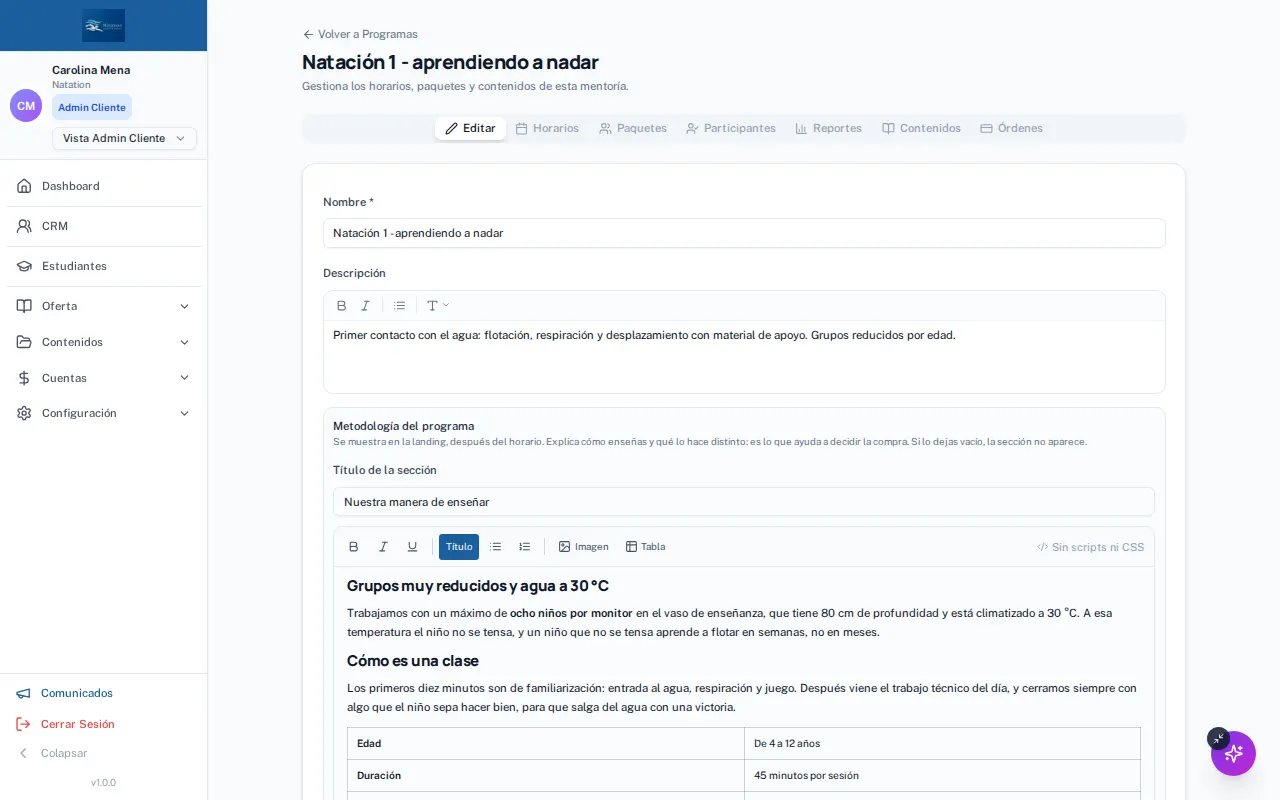Screen dimensions: 1280x800
Task: Click the Nombre input field
Action: click(x=744, y=233)
